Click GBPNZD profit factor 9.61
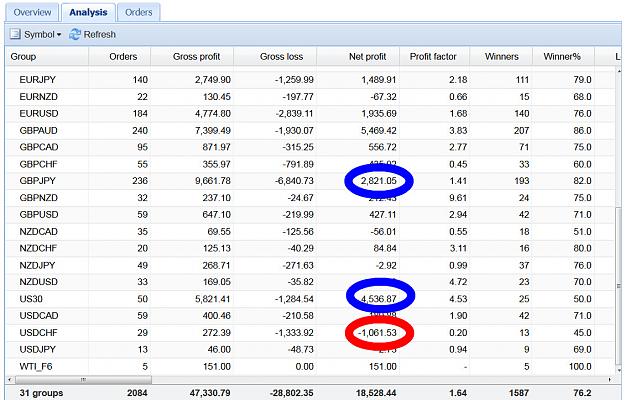The image size is (625, 400). click(458, 198)
